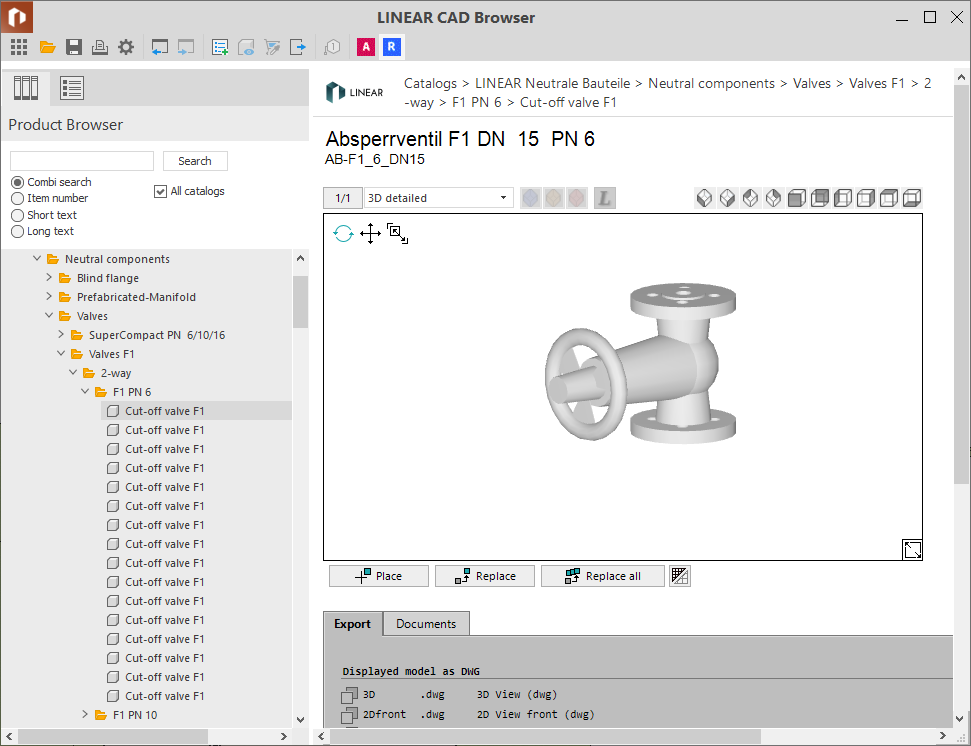Maximize preview with corner expand icon
The width and height of the screenshot is (971, 746).
[x=912, y=549]
